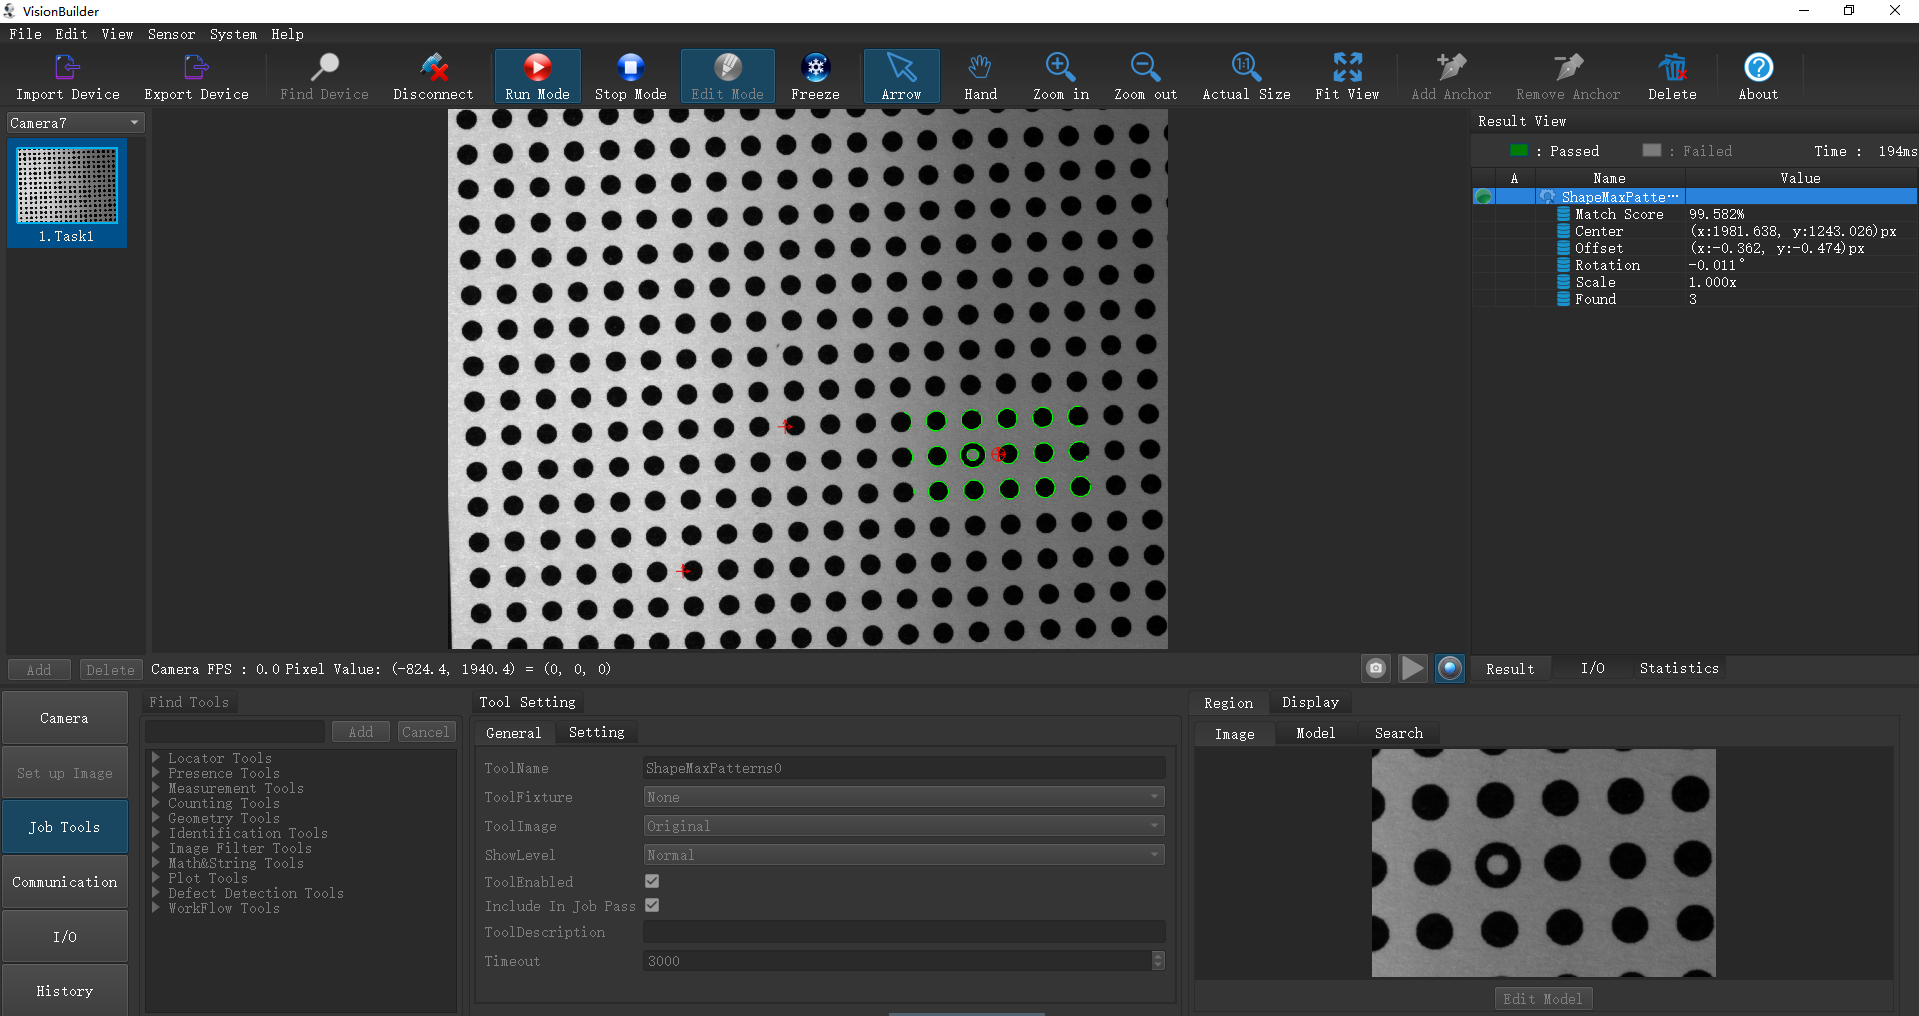Click the camera snapshot icon
The width and height of the screenshot is (1919, 1016).
point(1376,668)
